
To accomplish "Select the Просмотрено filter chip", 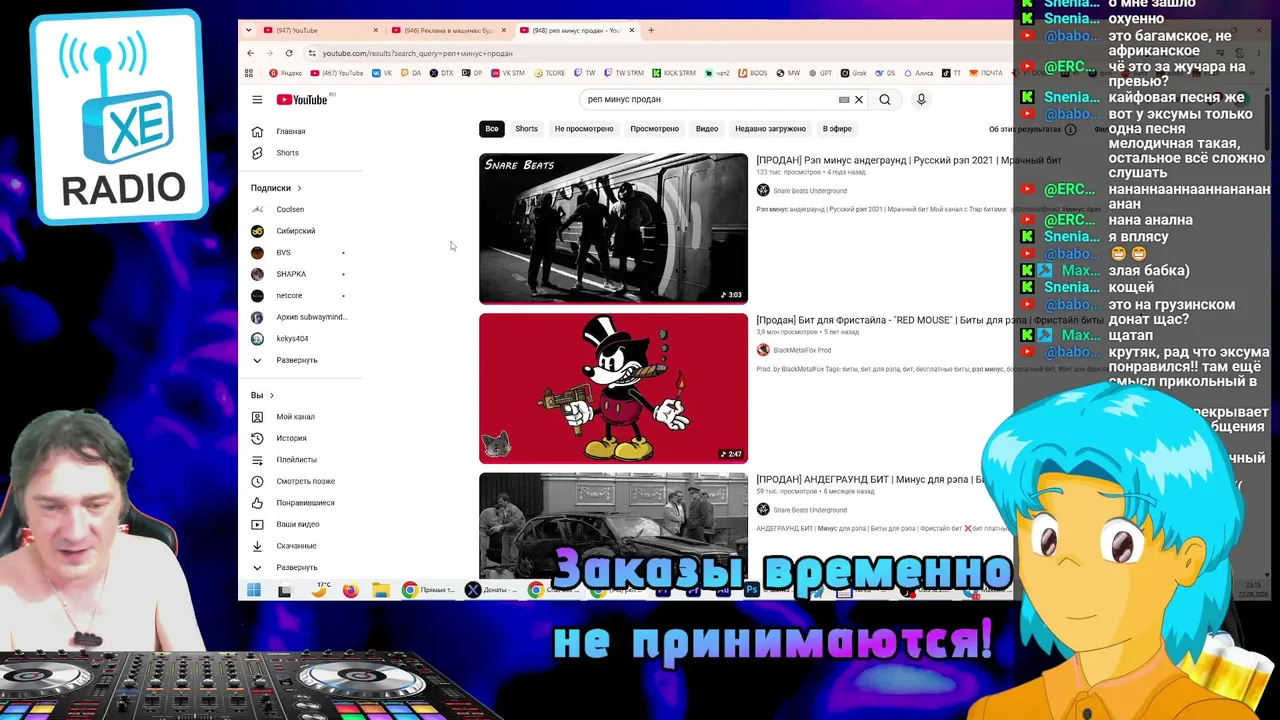I will pyautogui.click(x=655, y=129).
